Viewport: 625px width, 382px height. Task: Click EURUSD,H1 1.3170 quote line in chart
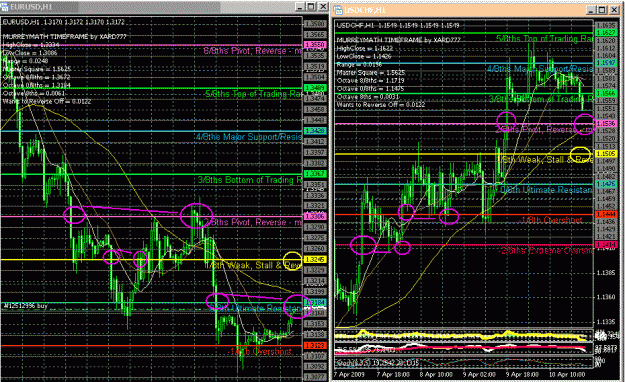click(63, 22)
